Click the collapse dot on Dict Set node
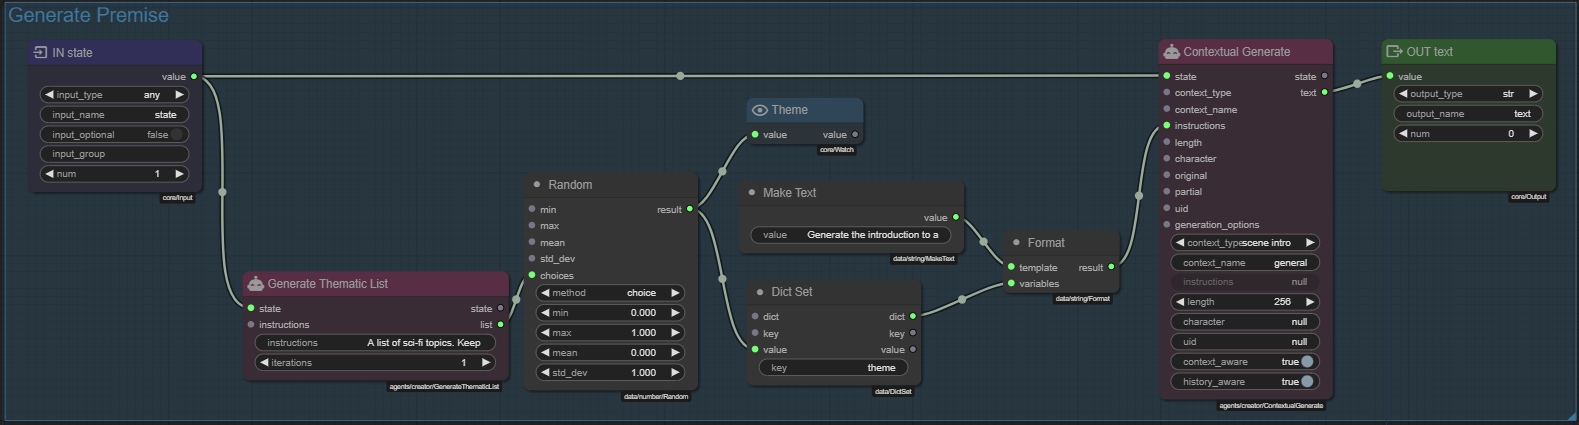Screen dimensions: 1579x425 [760, 292]
